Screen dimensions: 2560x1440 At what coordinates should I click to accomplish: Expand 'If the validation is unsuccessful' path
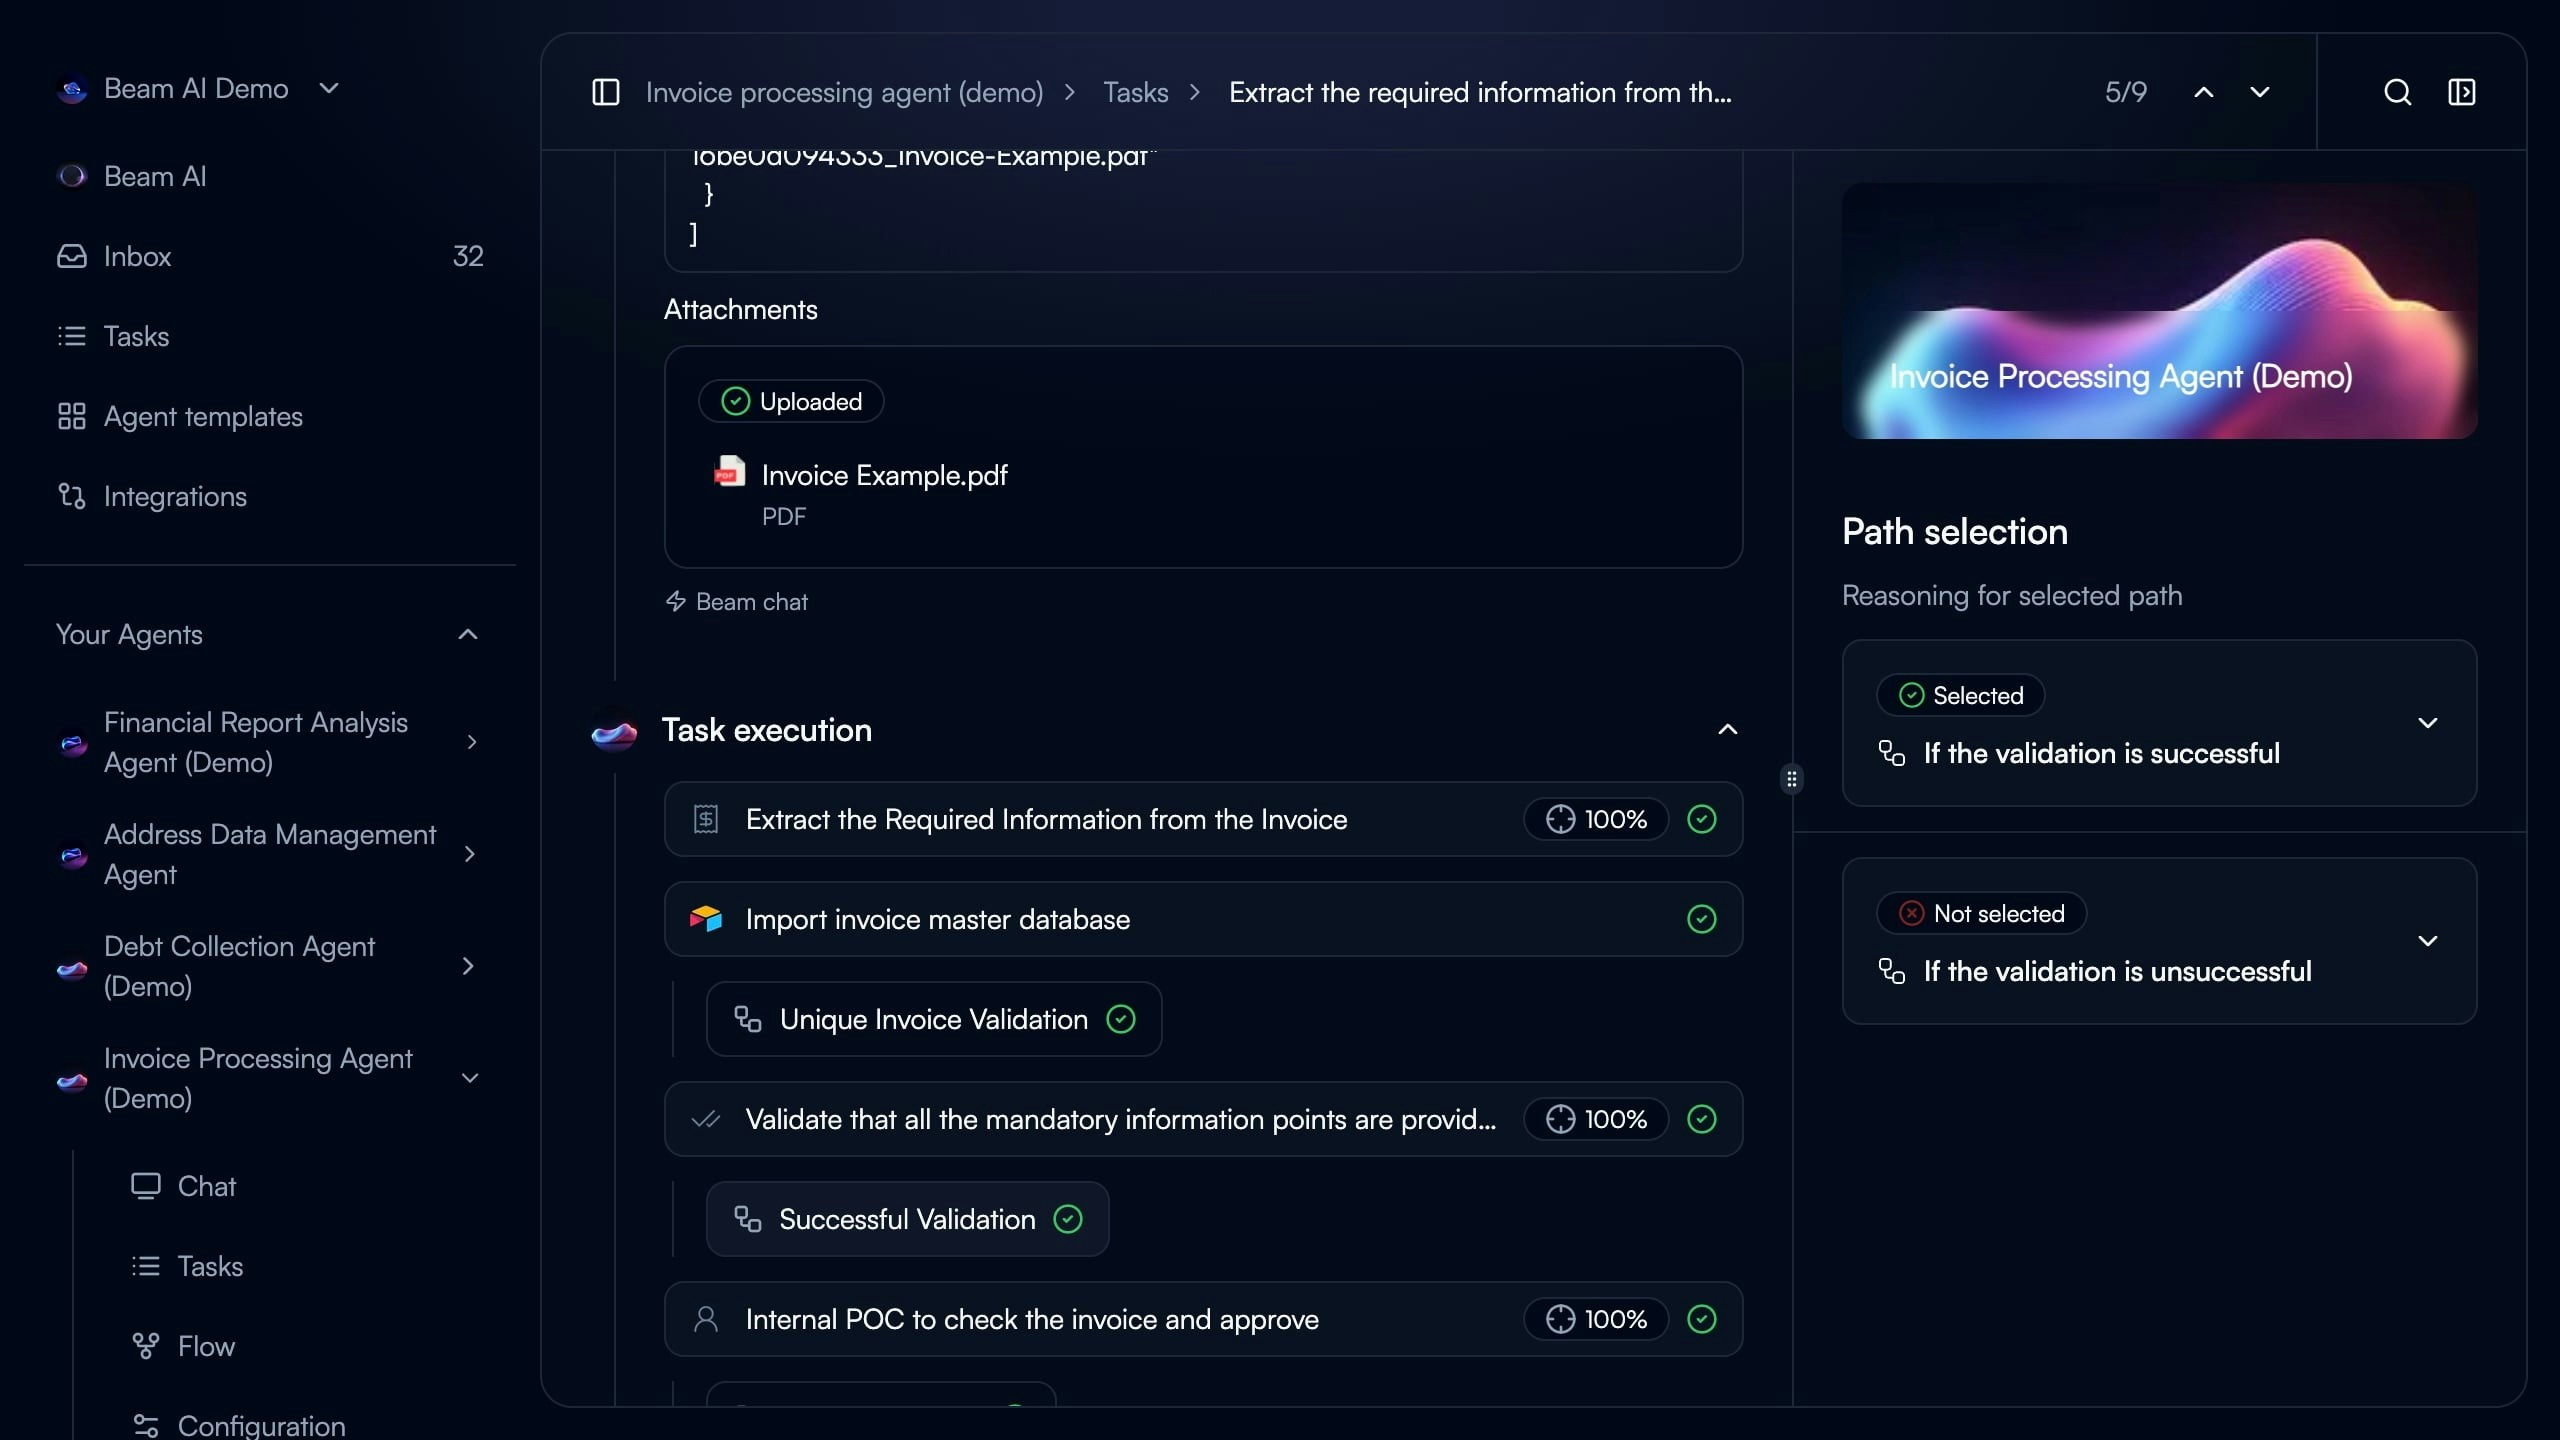coord(2427,941)
